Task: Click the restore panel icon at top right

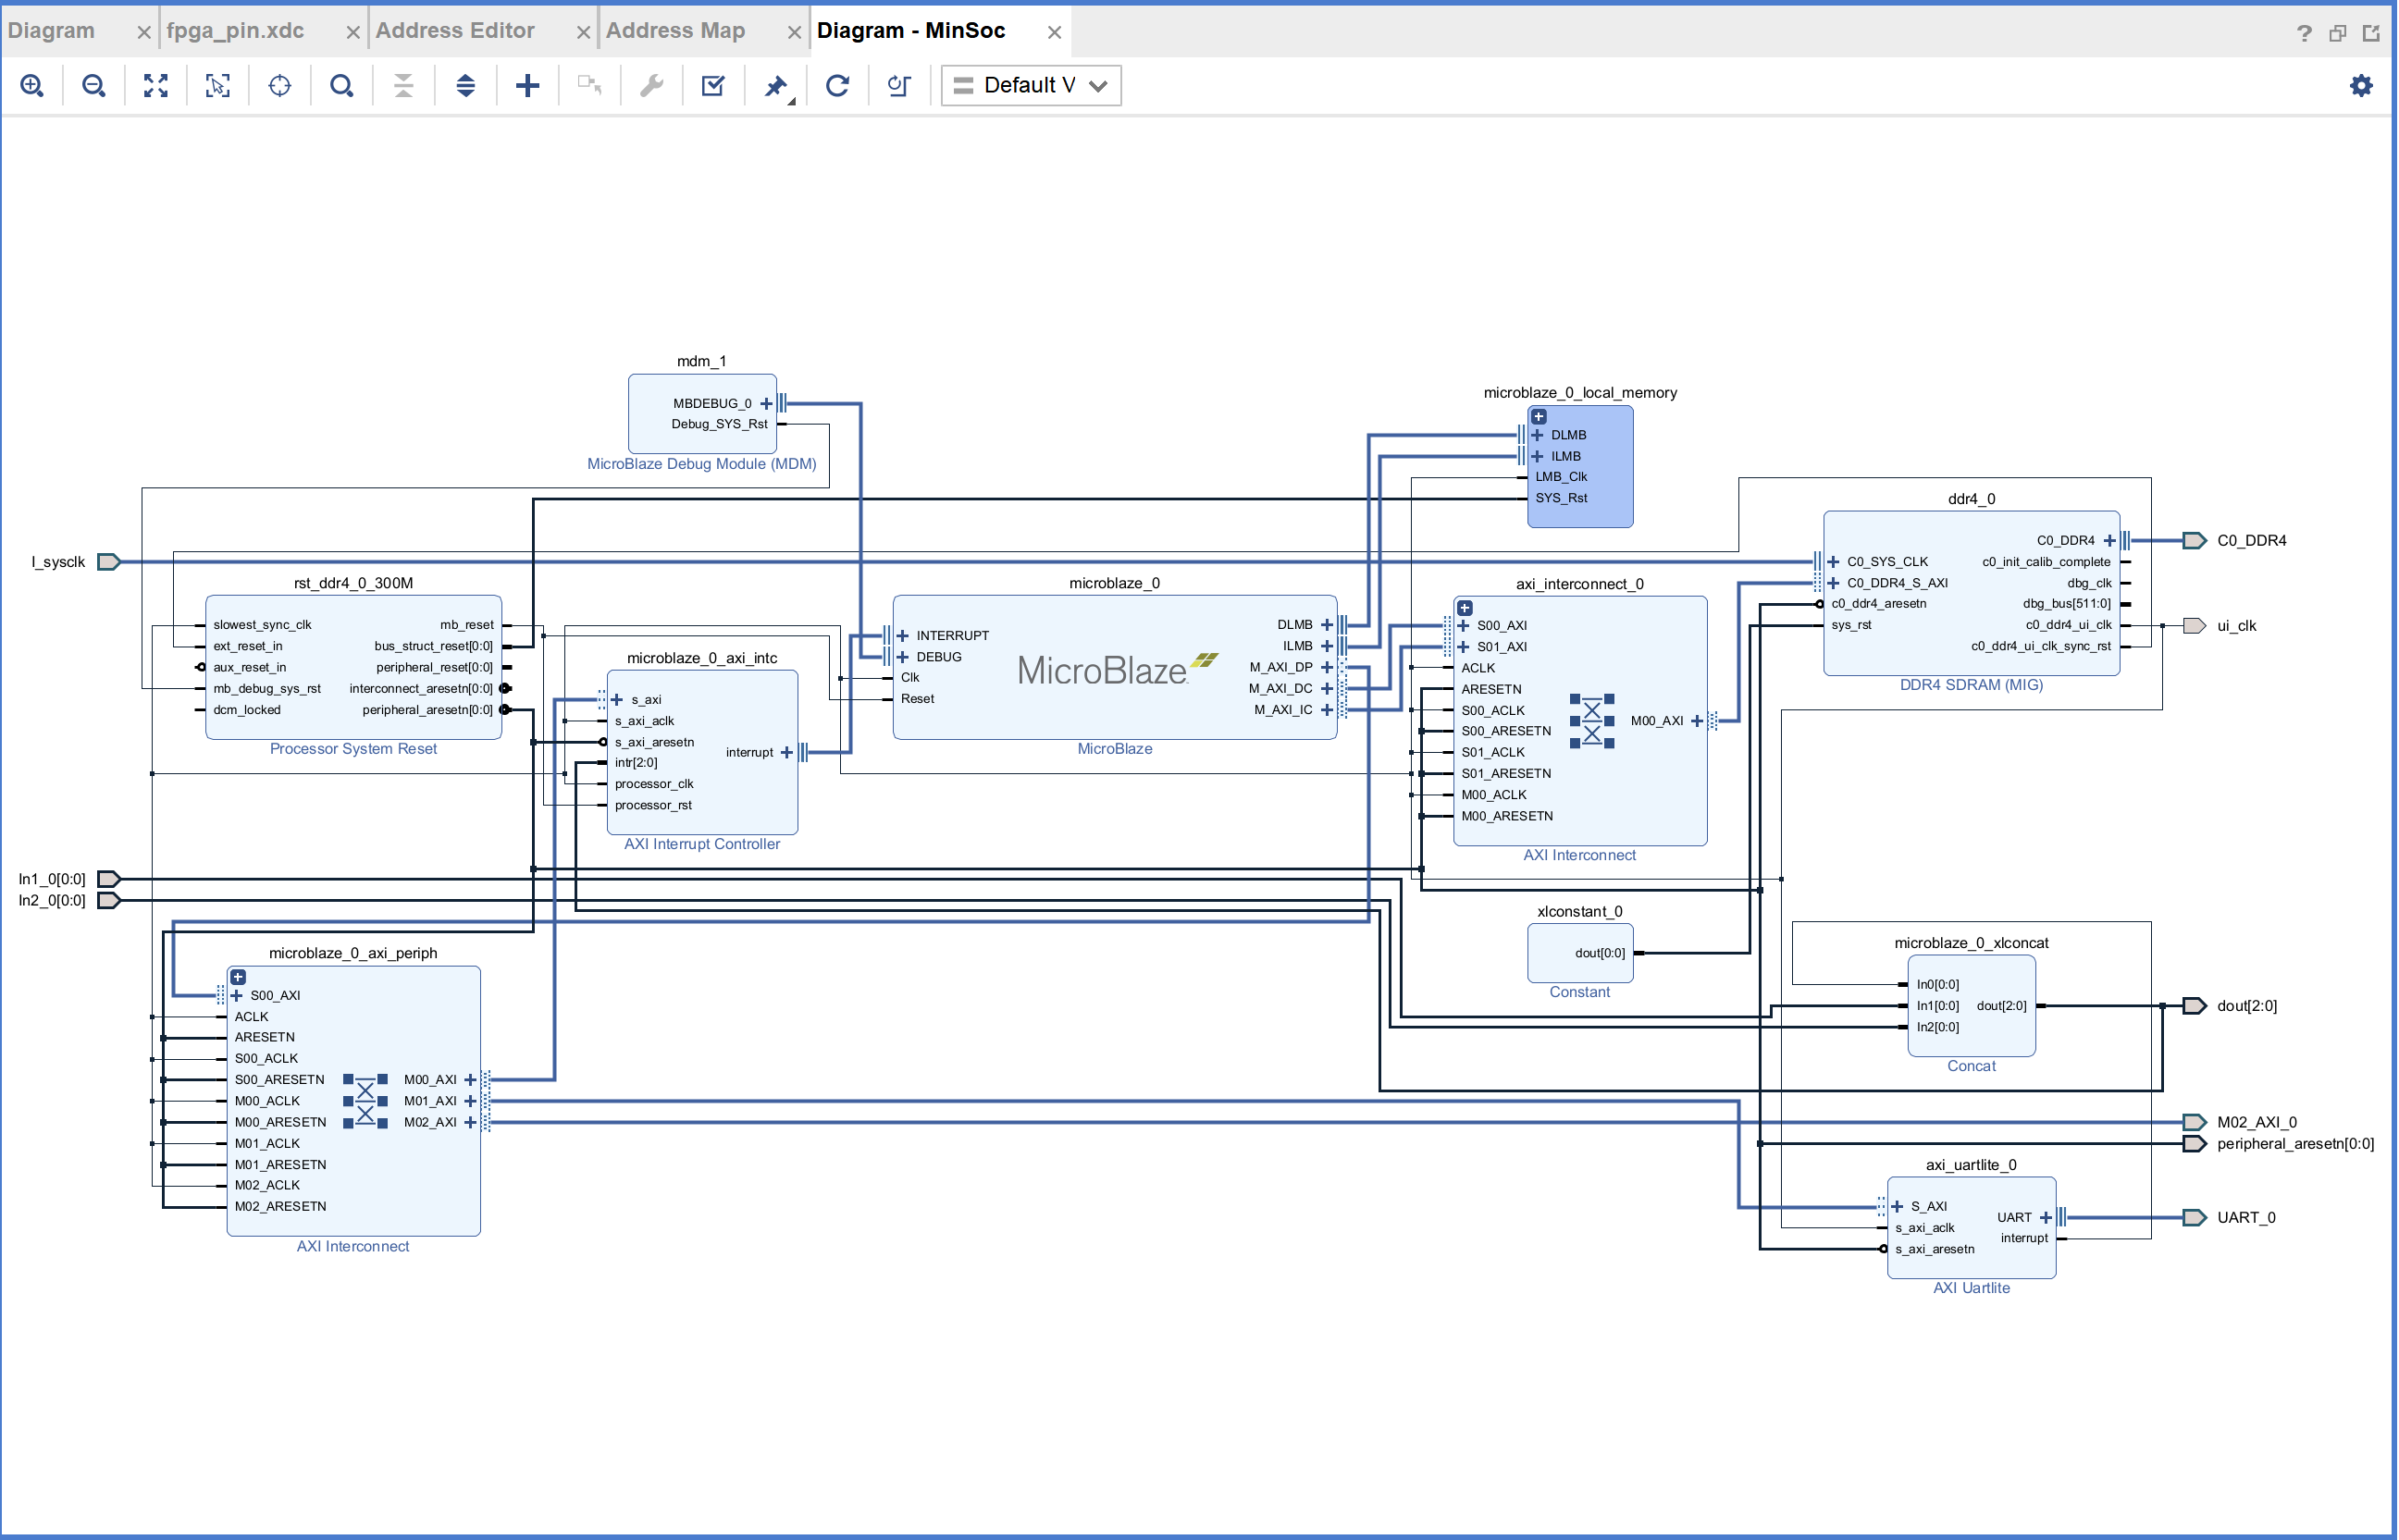Action: [2338, 33]
